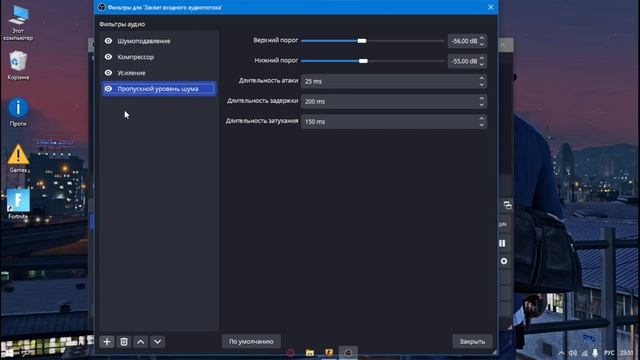Viewport: 640px width, 360px height.
Task: Open the Корзина recycle bin icon
Action: click(x=18, y=65)
